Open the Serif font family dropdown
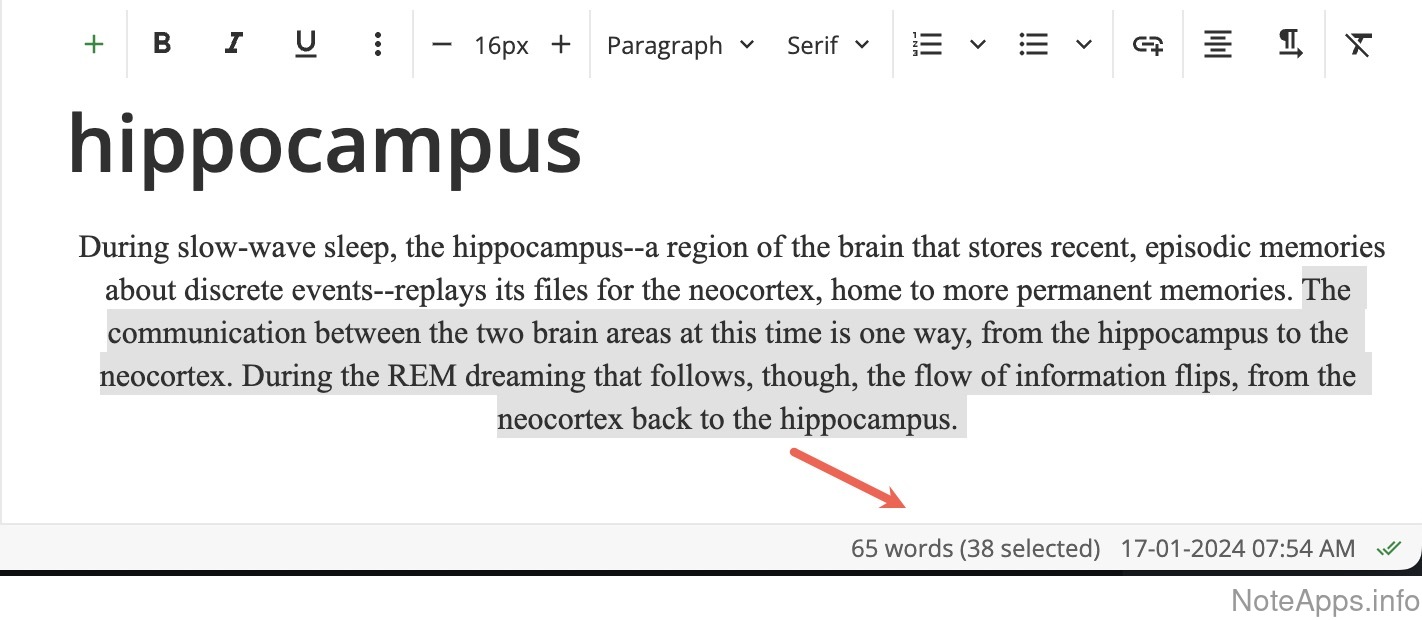The image size is (1422, 620). [828, 45]
